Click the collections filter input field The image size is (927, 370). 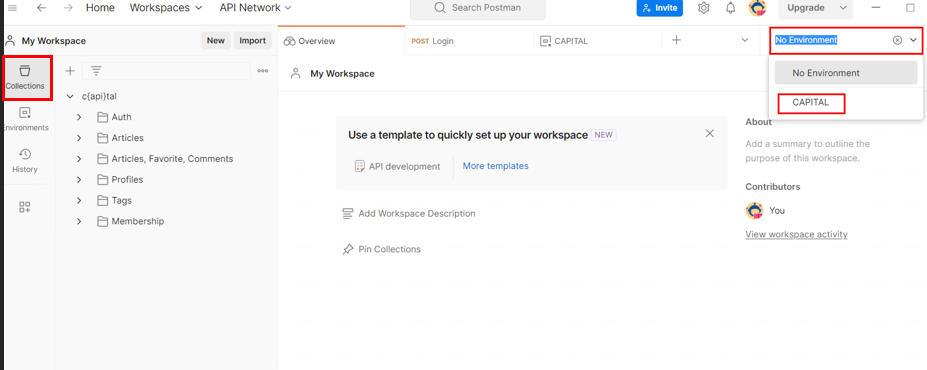click(x=166, y=71)
